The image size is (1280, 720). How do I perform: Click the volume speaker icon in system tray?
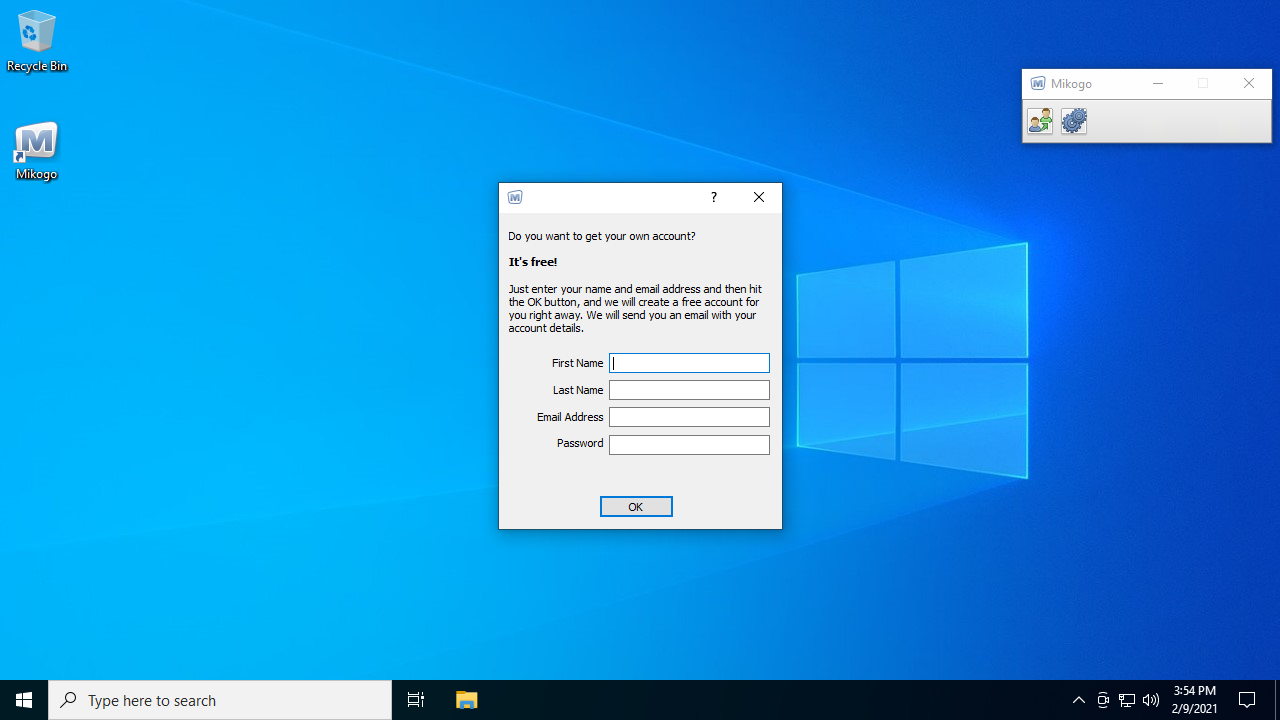(1151, 700)
